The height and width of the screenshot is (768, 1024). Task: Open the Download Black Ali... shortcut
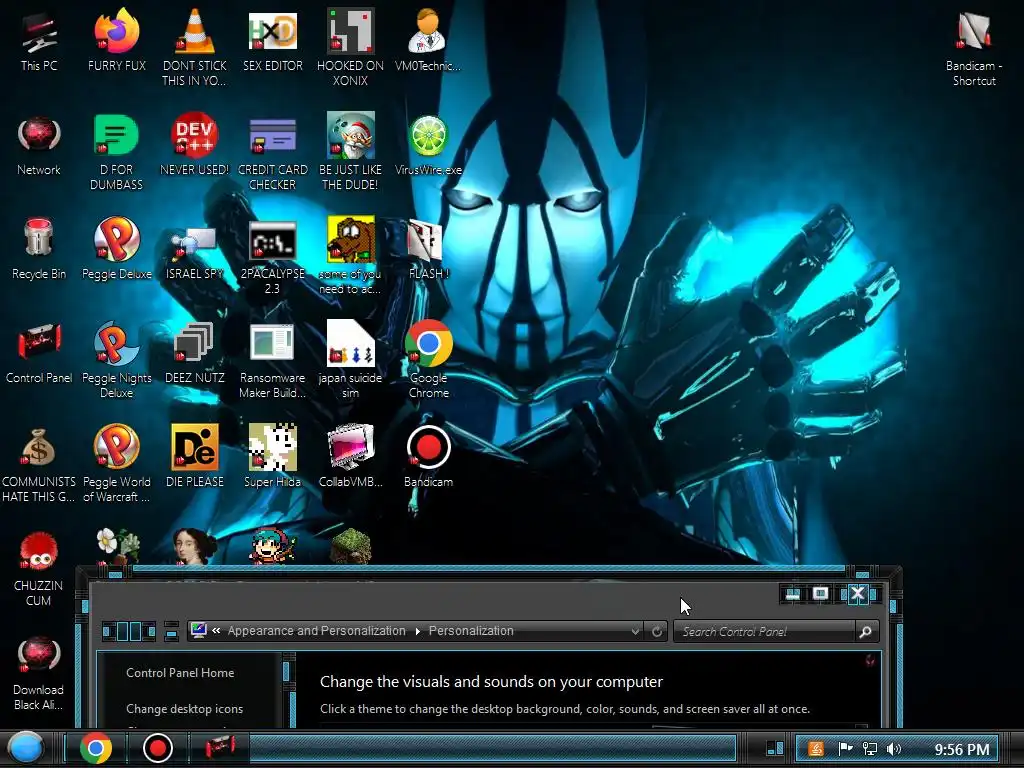(x=39, y=674)
